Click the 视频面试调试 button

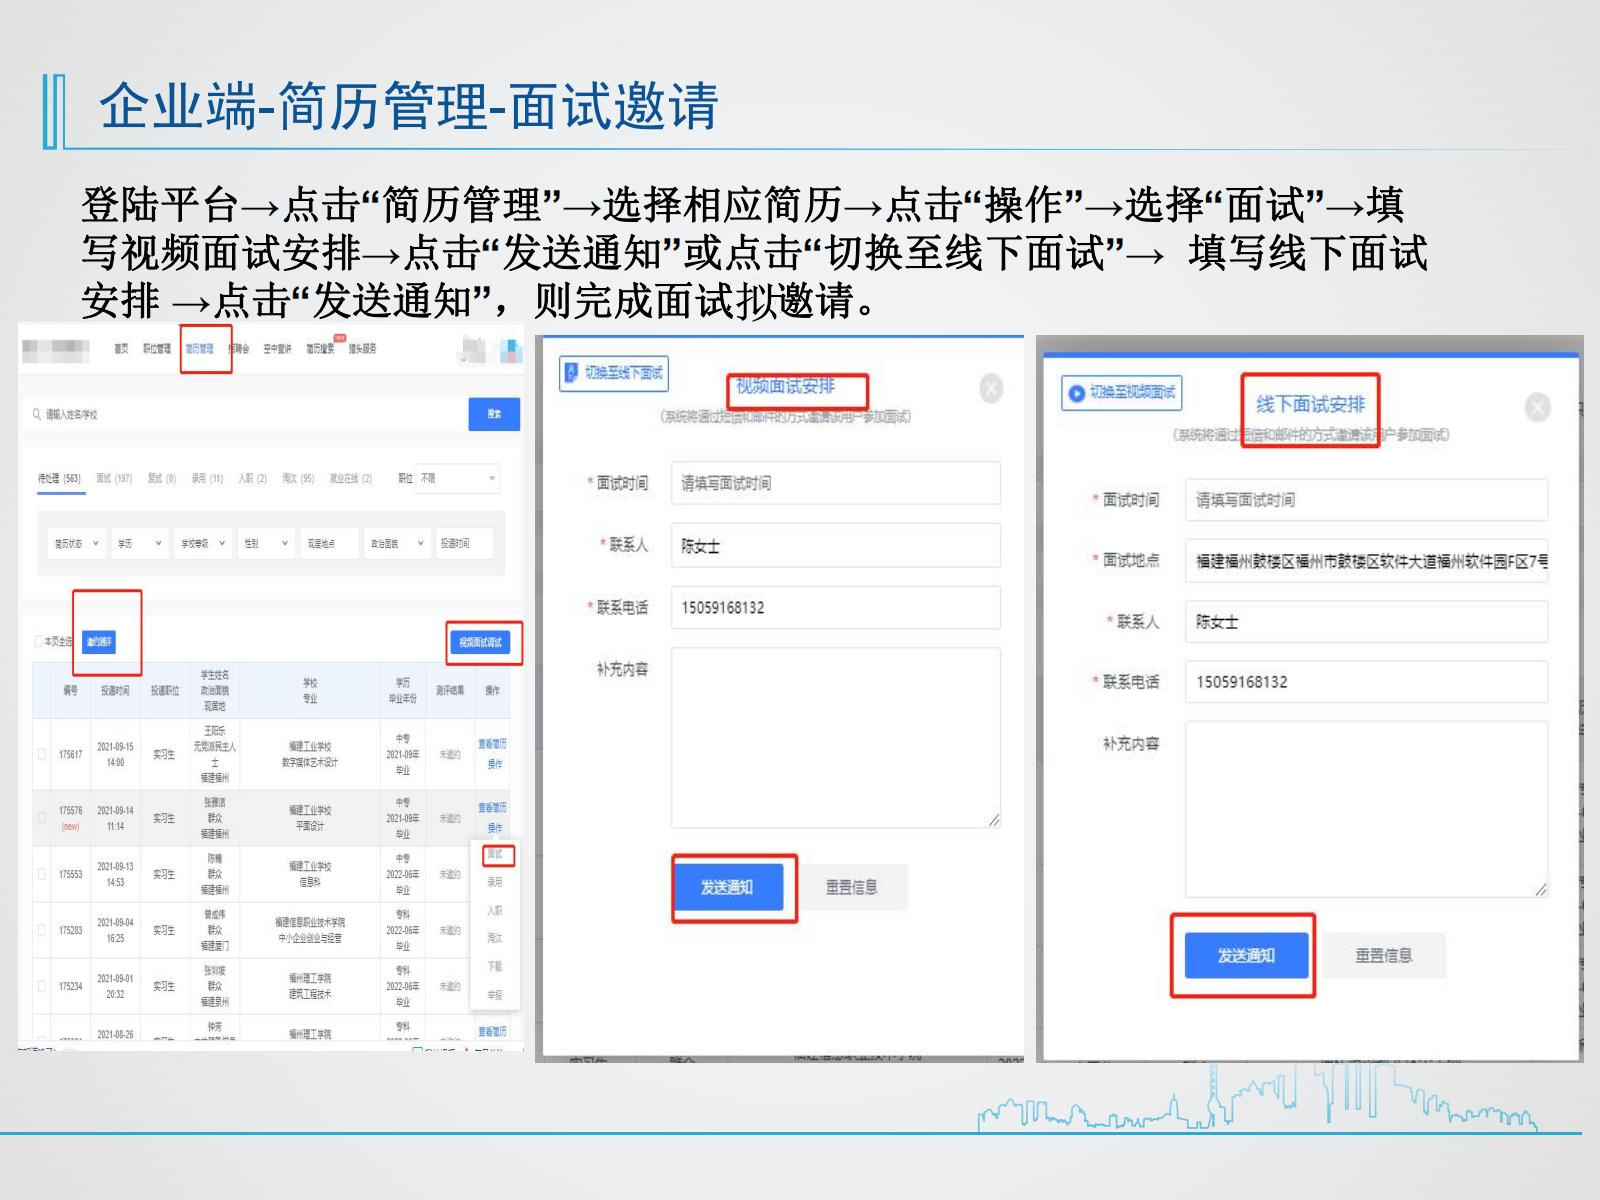[480, 642]
